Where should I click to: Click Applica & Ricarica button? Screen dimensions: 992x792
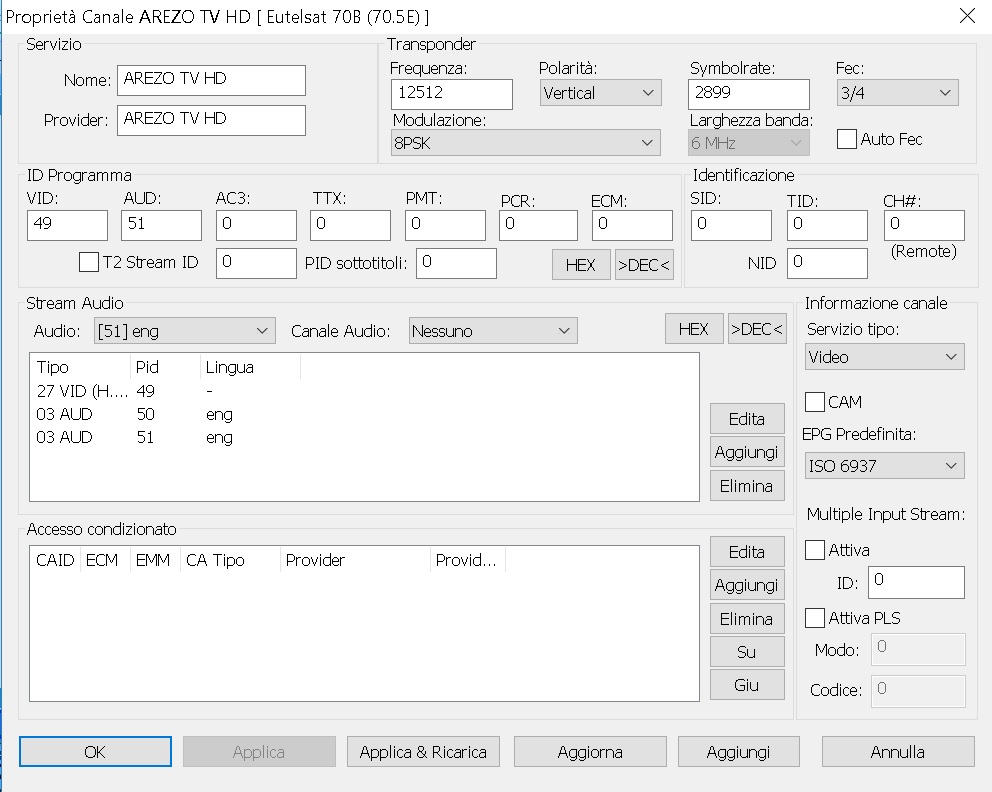pos(423,752)
